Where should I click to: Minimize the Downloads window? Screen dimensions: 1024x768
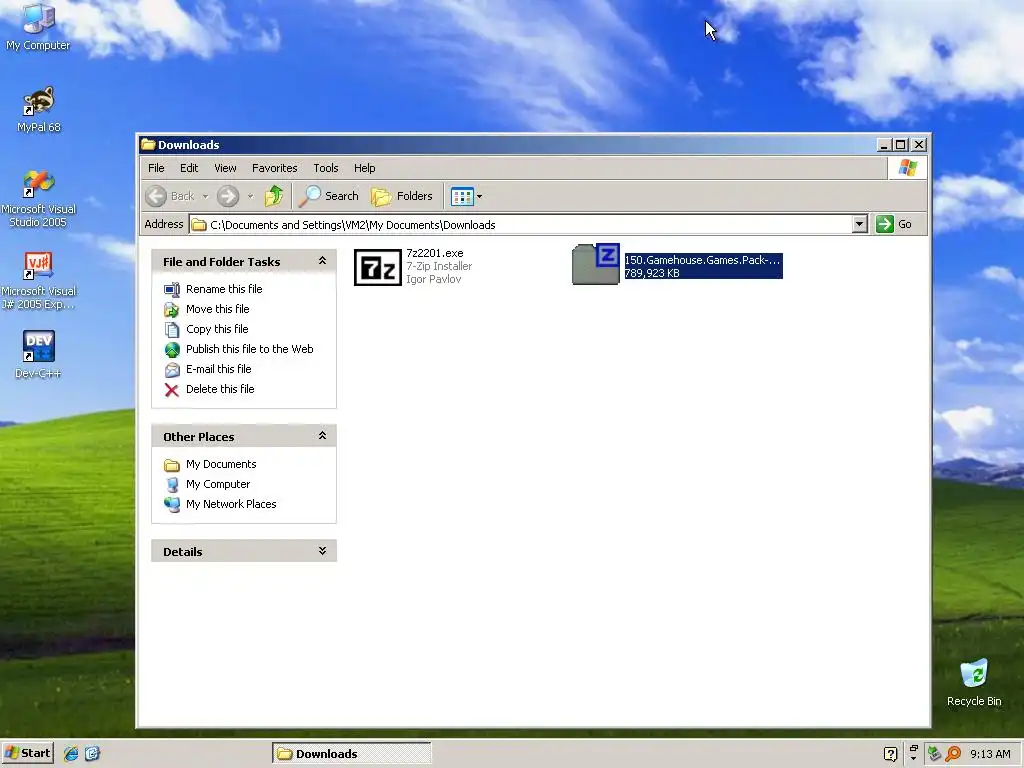pos(884,145)
